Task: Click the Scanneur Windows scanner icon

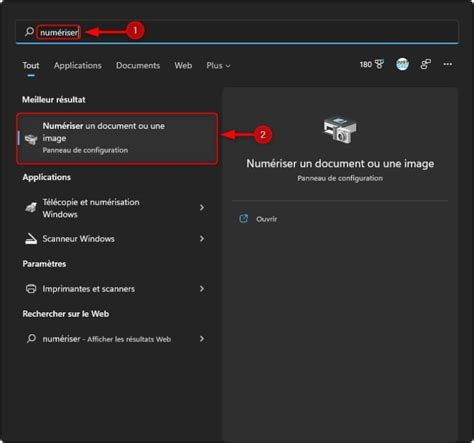Action: tap(31, 239)
